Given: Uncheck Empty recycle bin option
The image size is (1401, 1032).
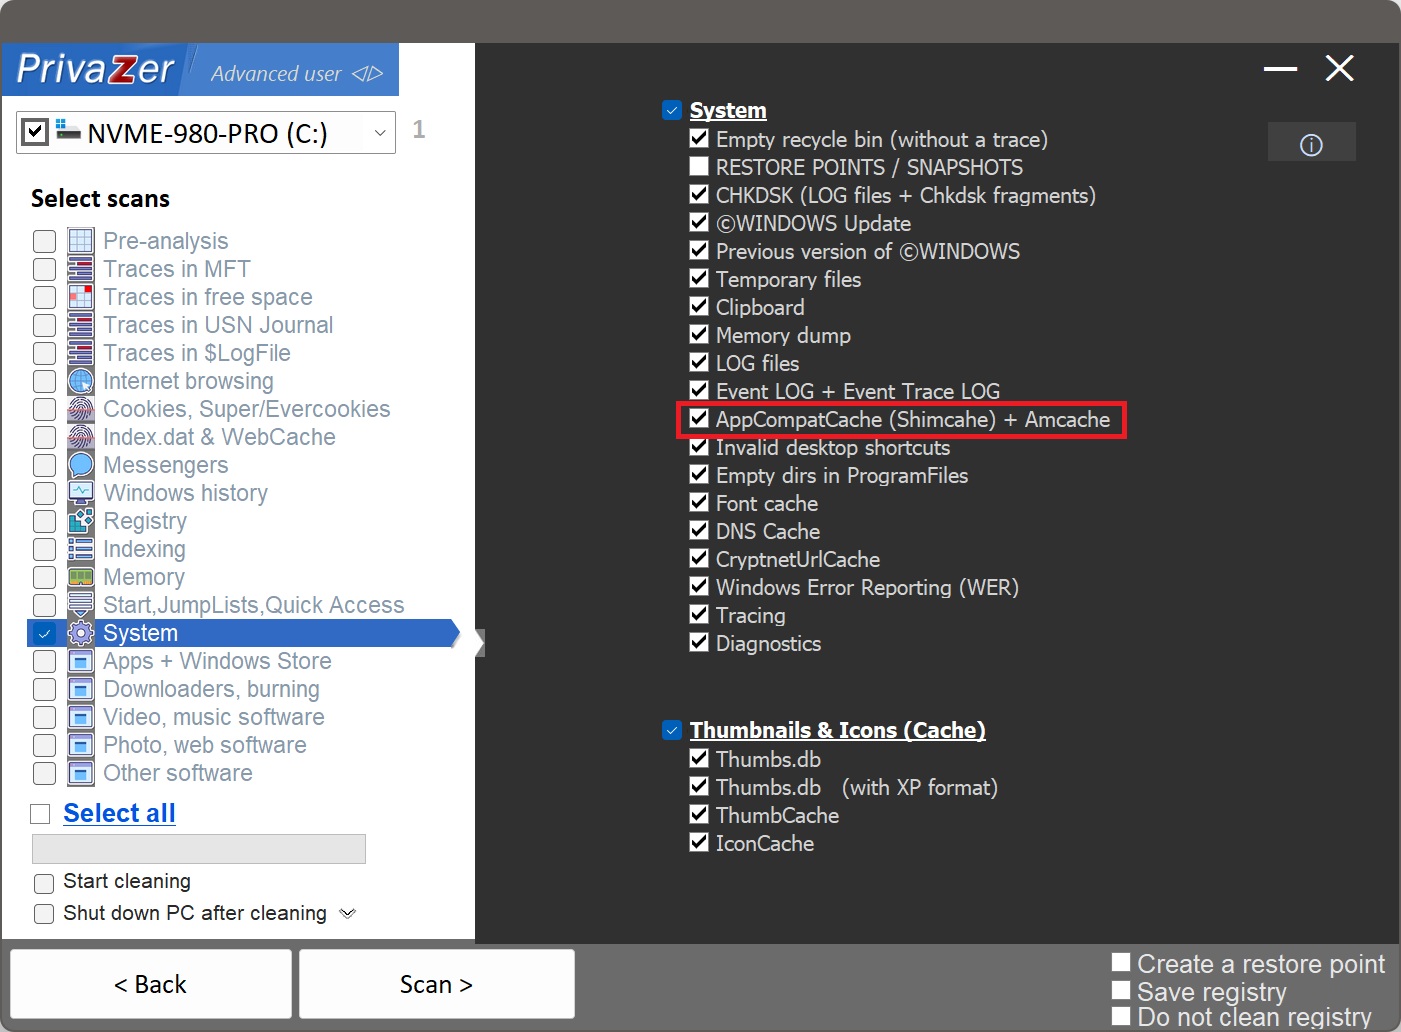Looking at the screenshot, I should coord(699,138).
